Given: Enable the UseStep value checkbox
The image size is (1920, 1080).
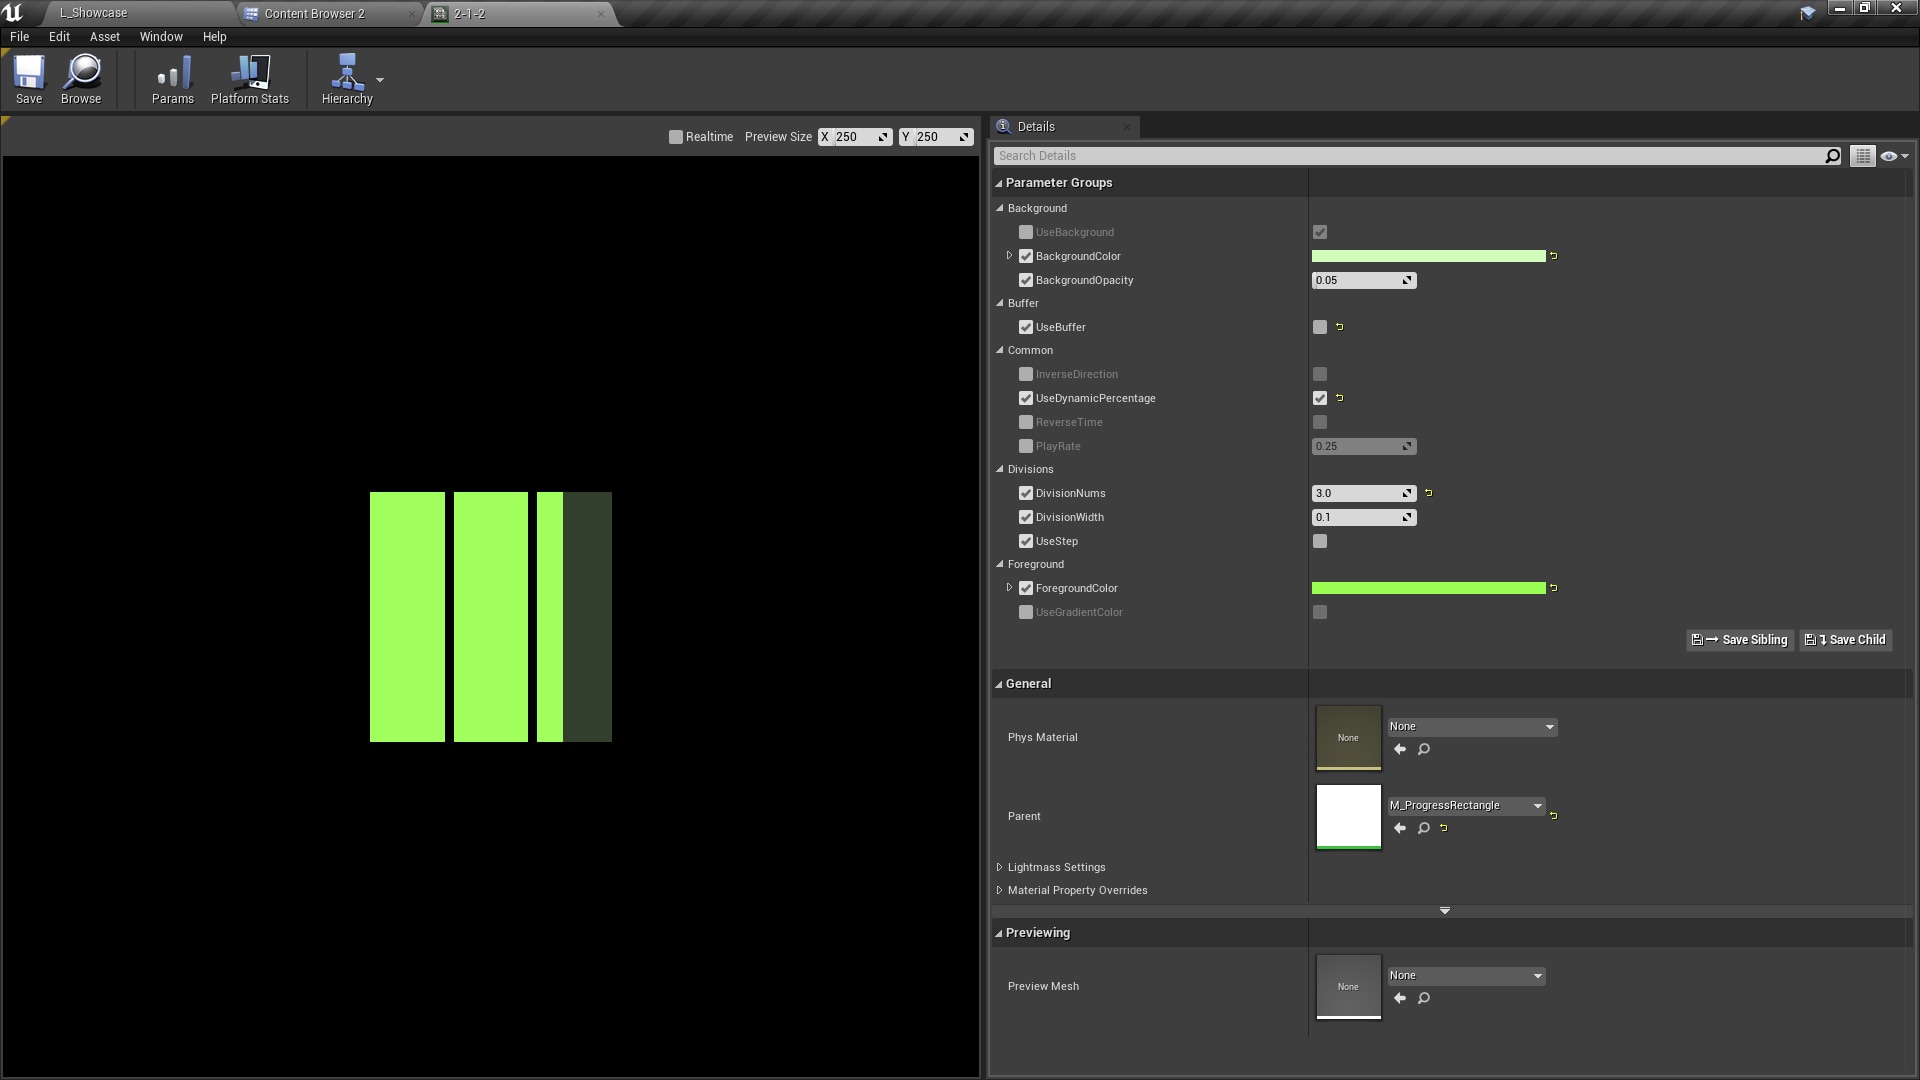Looking at the screenshot, I should point(1320,541).
